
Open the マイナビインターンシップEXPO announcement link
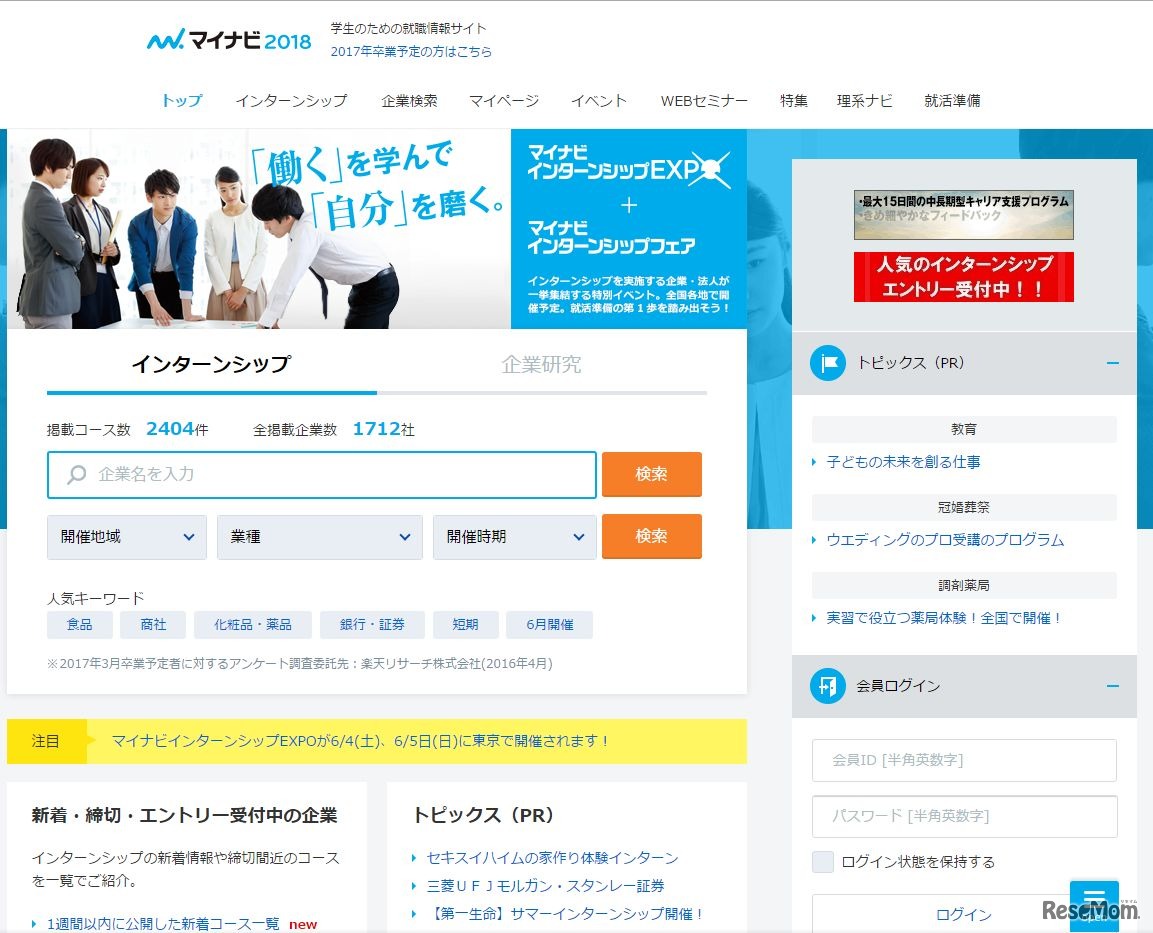point(360,741)
